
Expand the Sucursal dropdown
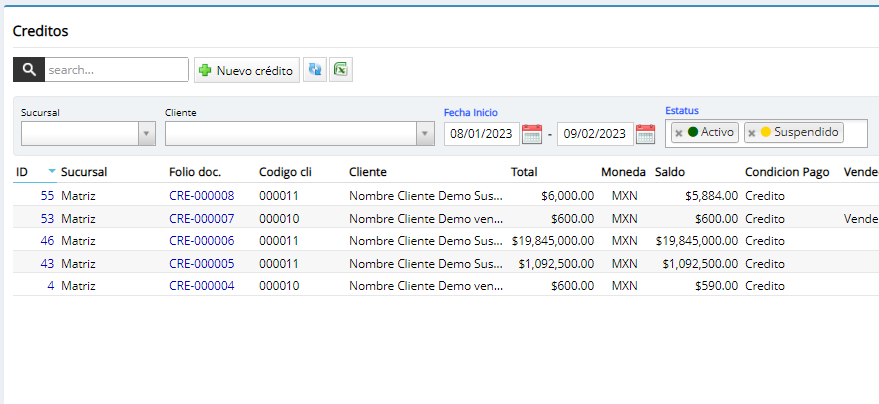(147, 134)
